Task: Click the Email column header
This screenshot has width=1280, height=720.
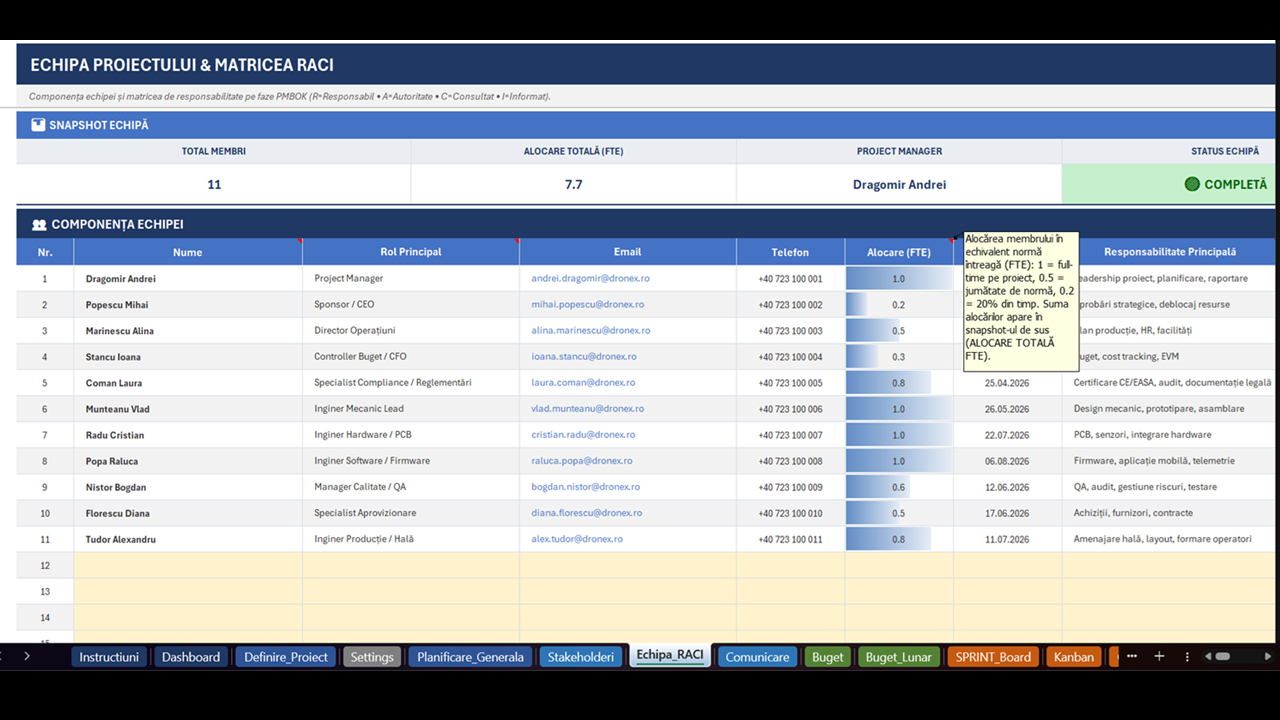Action: tap(628, 252)
